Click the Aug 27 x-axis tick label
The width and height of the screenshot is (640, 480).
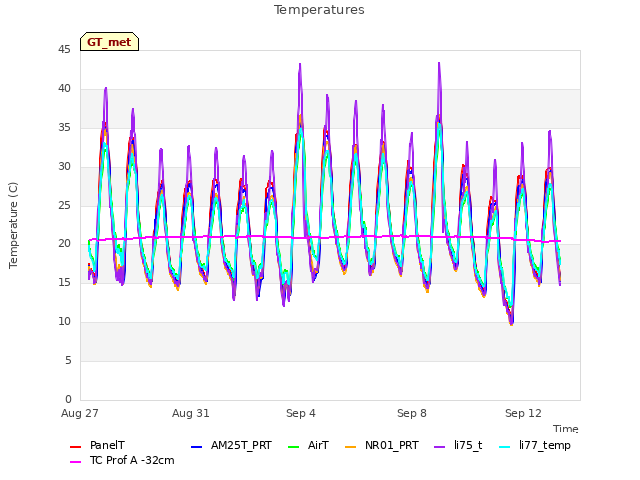coord(80,413)
